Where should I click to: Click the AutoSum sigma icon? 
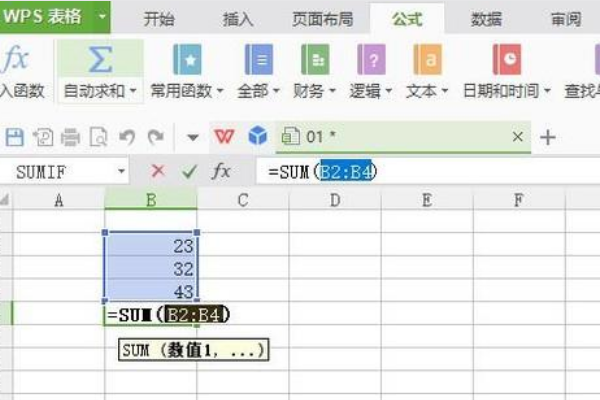click(x=100, y=59)
